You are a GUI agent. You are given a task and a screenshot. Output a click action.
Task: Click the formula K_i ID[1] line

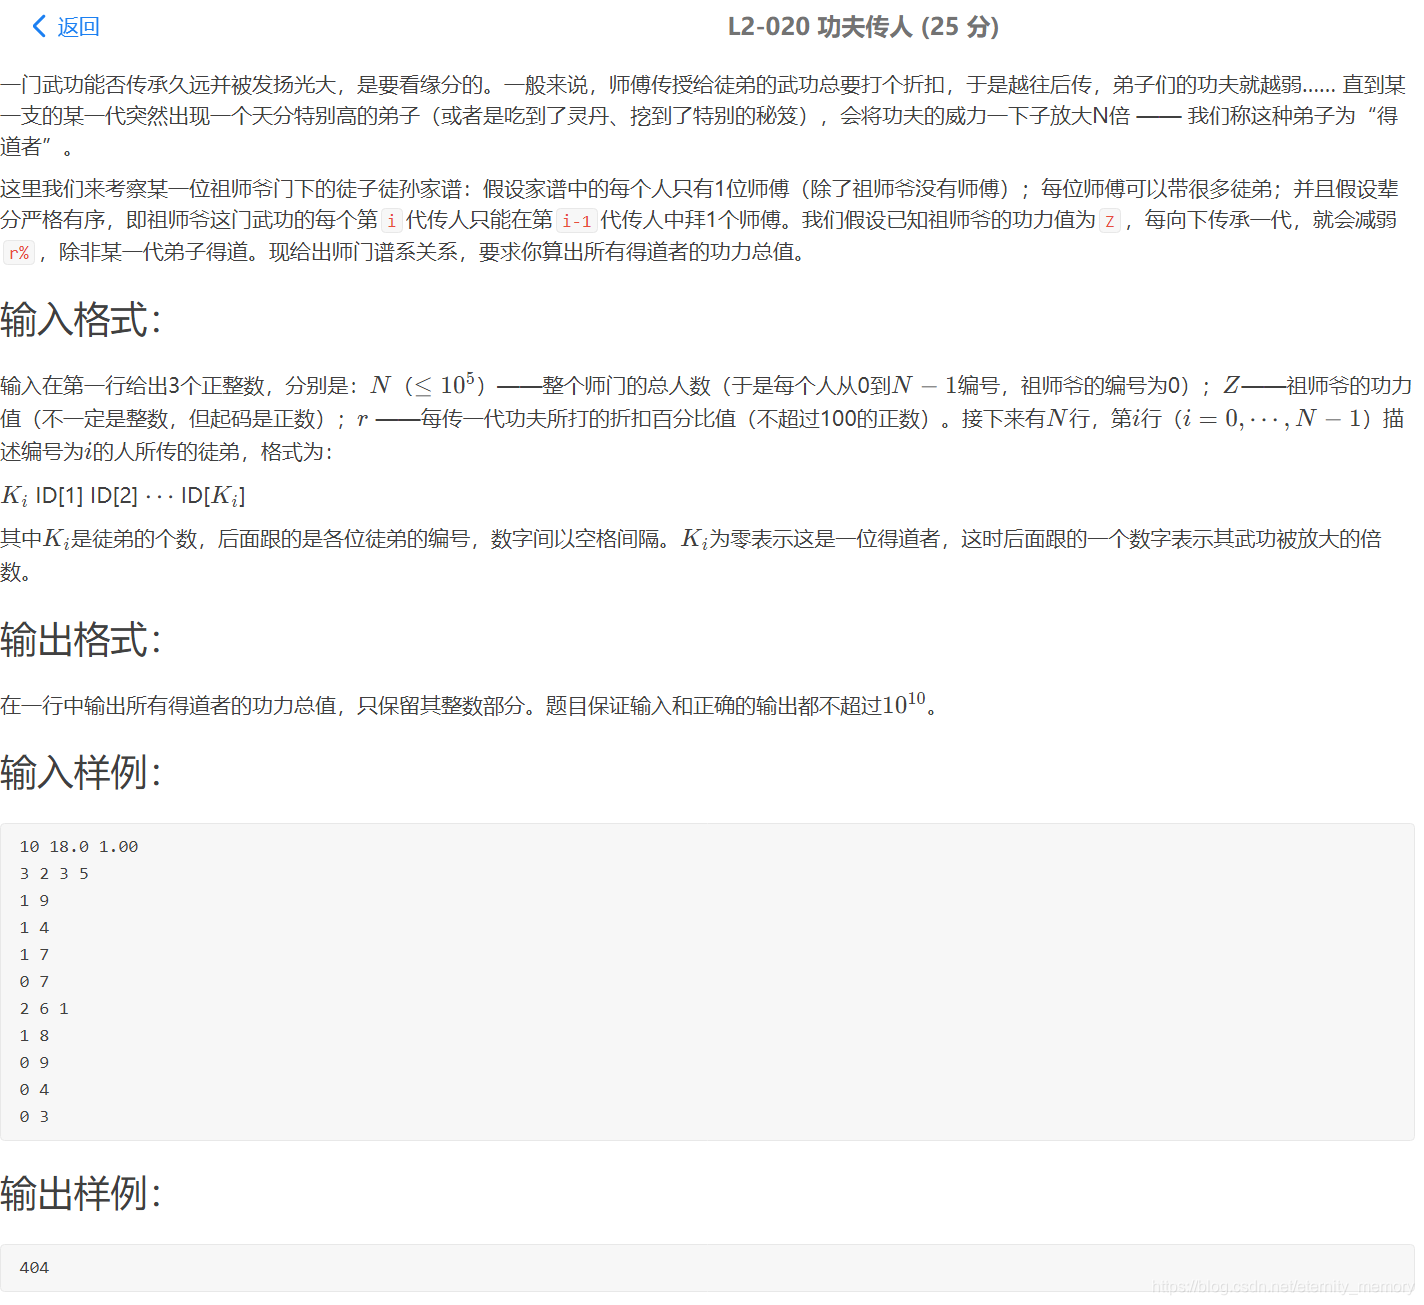point(122,494)
